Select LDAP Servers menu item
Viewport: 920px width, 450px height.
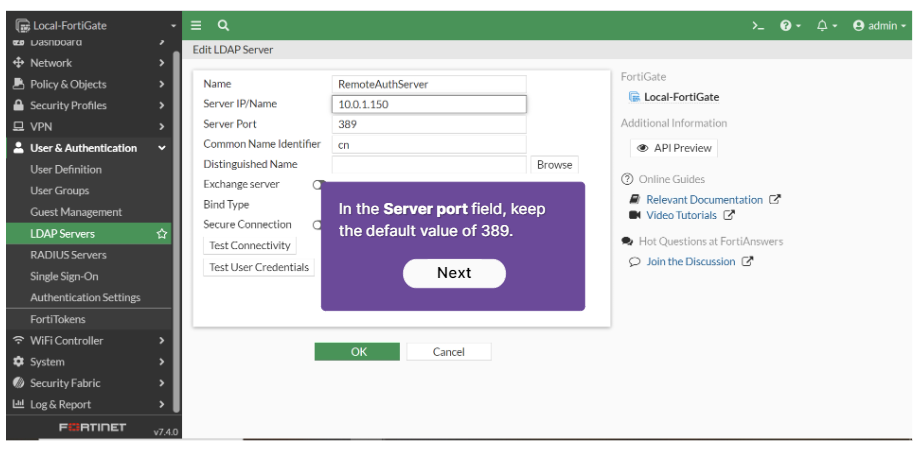click(x=89, y=234)
